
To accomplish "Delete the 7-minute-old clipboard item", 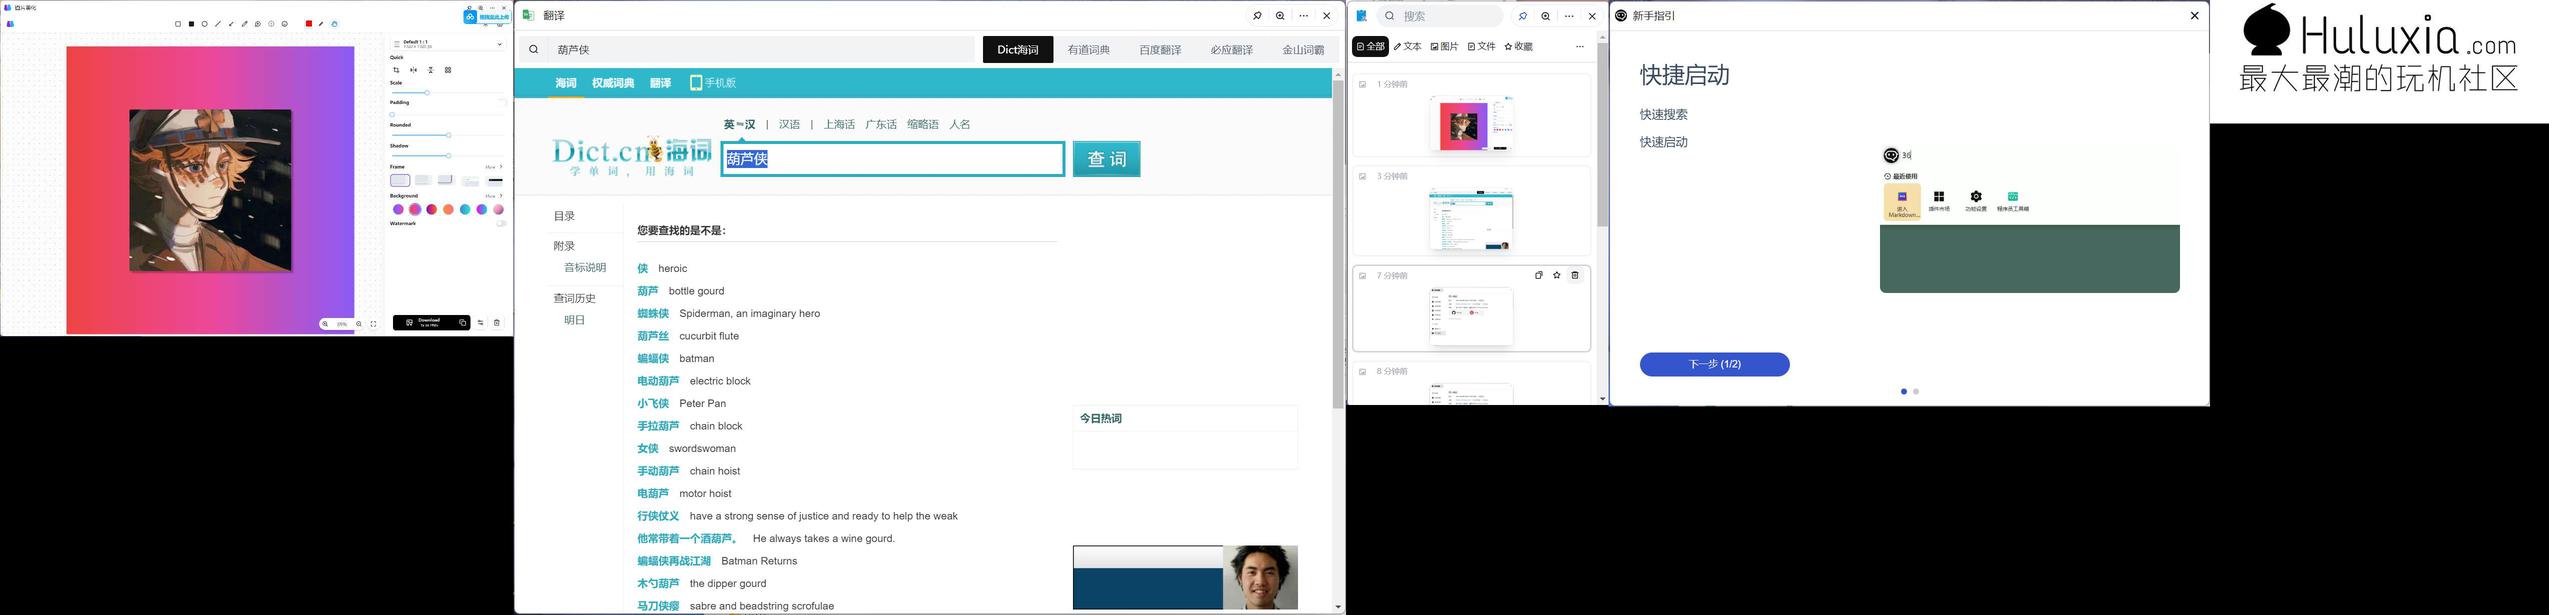I will (x=1575, y=276).
